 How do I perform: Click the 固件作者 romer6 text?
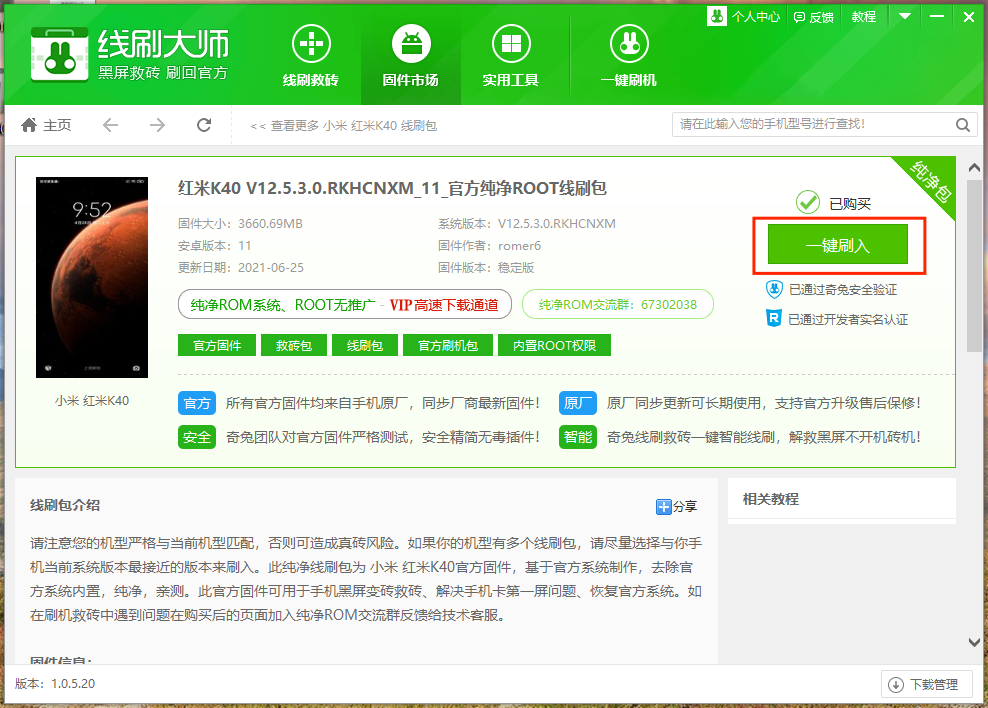click(x=490, y=246)
